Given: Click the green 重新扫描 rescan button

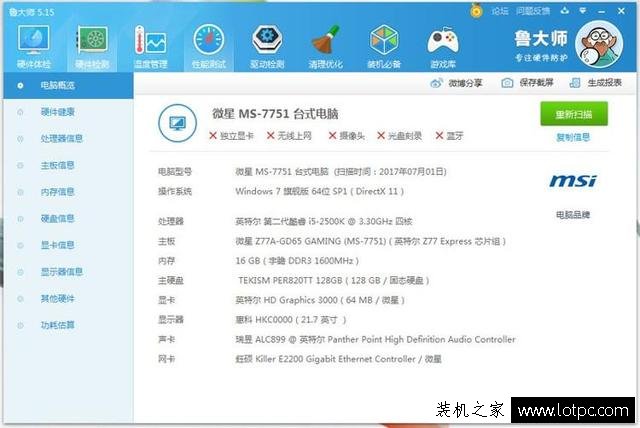Looking at the screenshot, I should tap(574, 114).
